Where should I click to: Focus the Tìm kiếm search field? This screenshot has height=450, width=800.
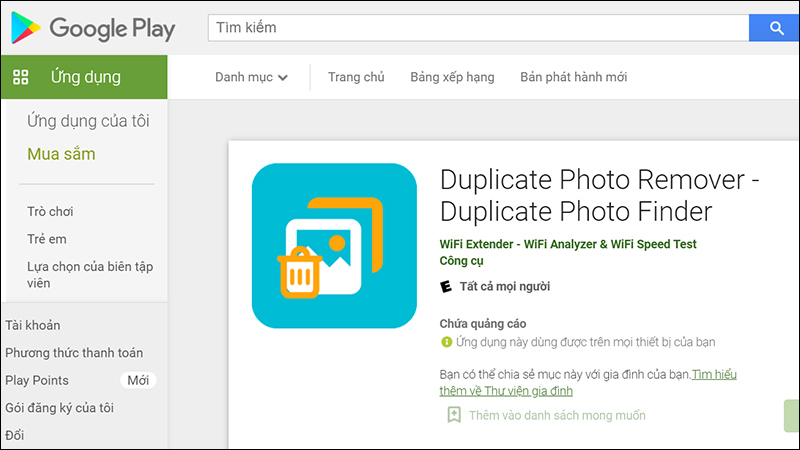click(478, 28)
